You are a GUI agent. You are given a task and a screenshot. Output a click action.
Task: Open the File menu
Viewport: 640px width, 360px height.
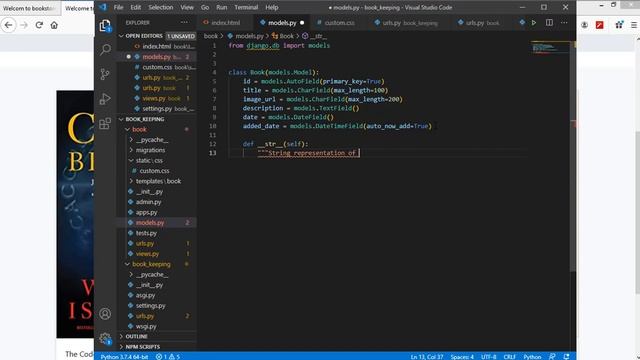[x=118, y=7]
